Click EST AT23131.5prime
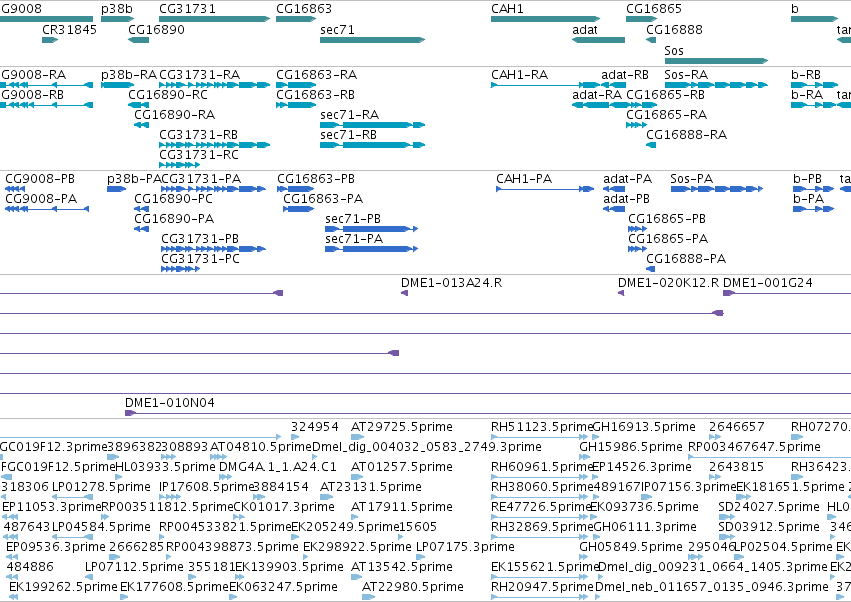851x602 pixels. click(x=371, y=486)
